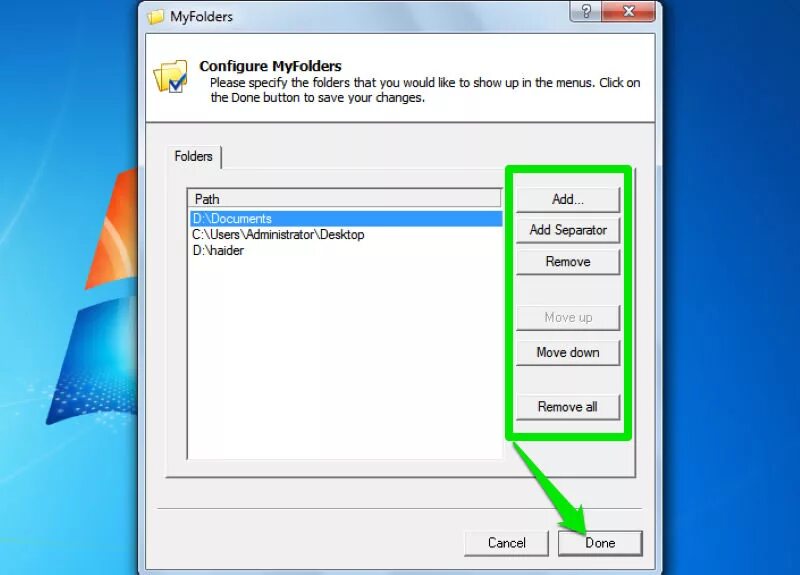Select the D:\Documents path entry
Image resolution: width=800 pixels, height=575 pixels.
(x=346, y=218)
